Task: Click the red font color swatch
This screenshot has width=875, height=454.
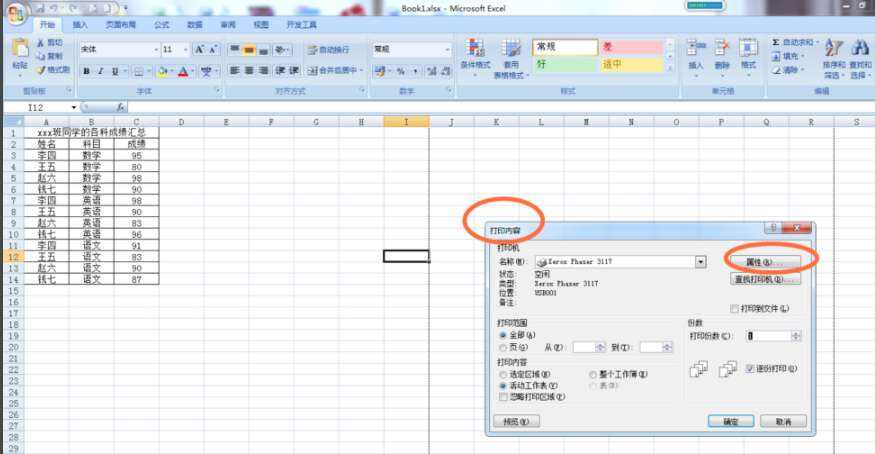Action: pyautogui.click(x=183, y=71)
